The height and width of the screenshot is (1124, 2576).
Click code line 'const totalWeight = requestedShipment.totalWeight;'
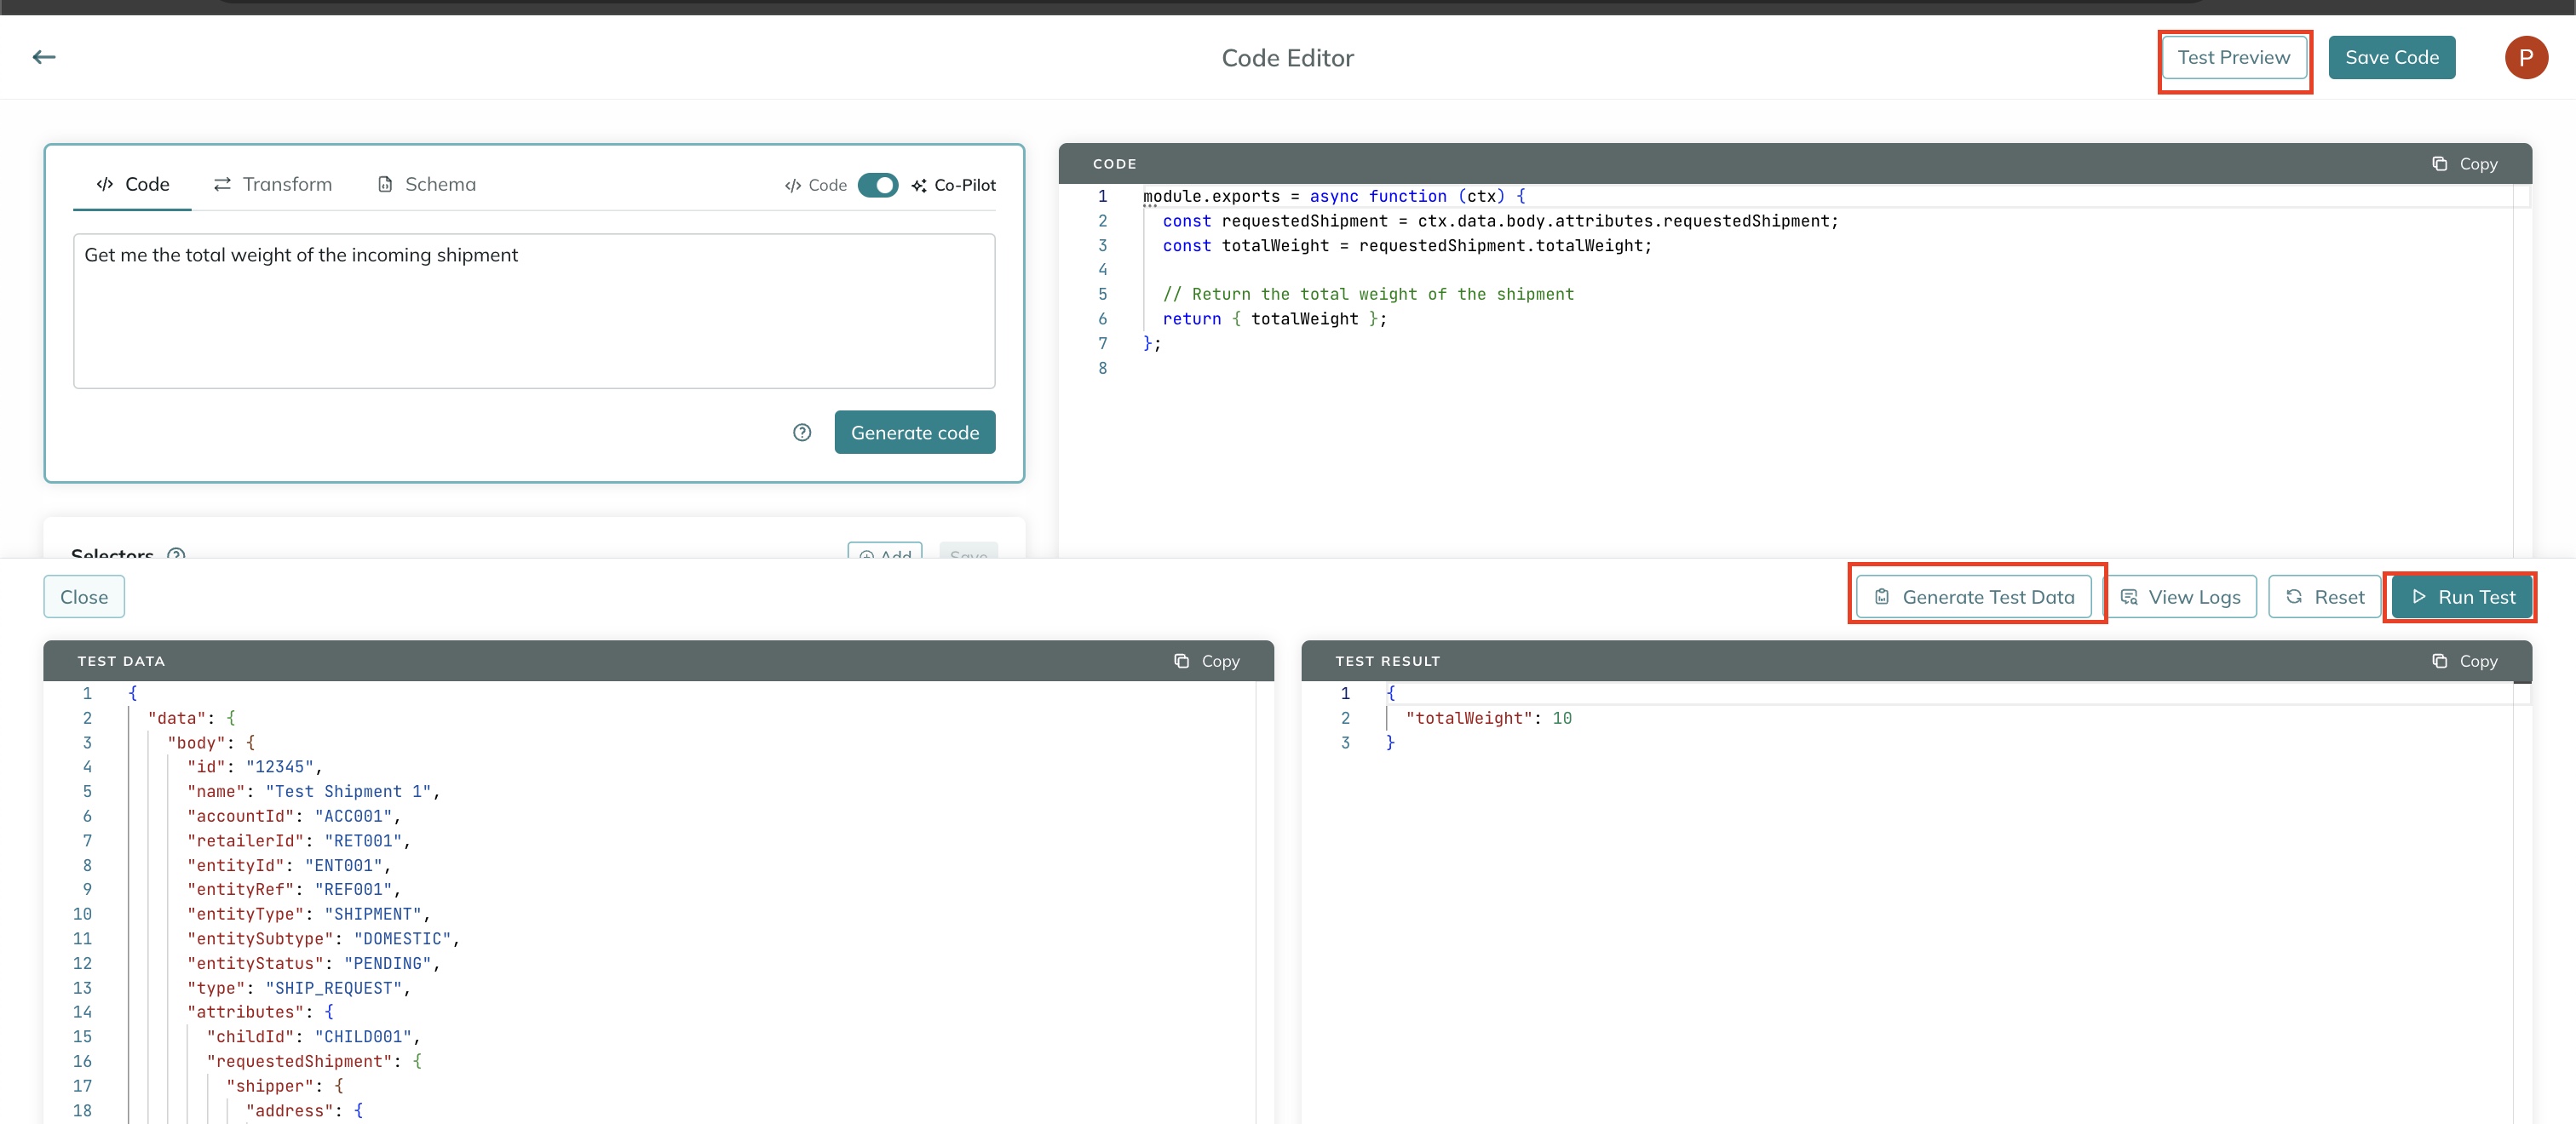click(x=1407, y=245)
